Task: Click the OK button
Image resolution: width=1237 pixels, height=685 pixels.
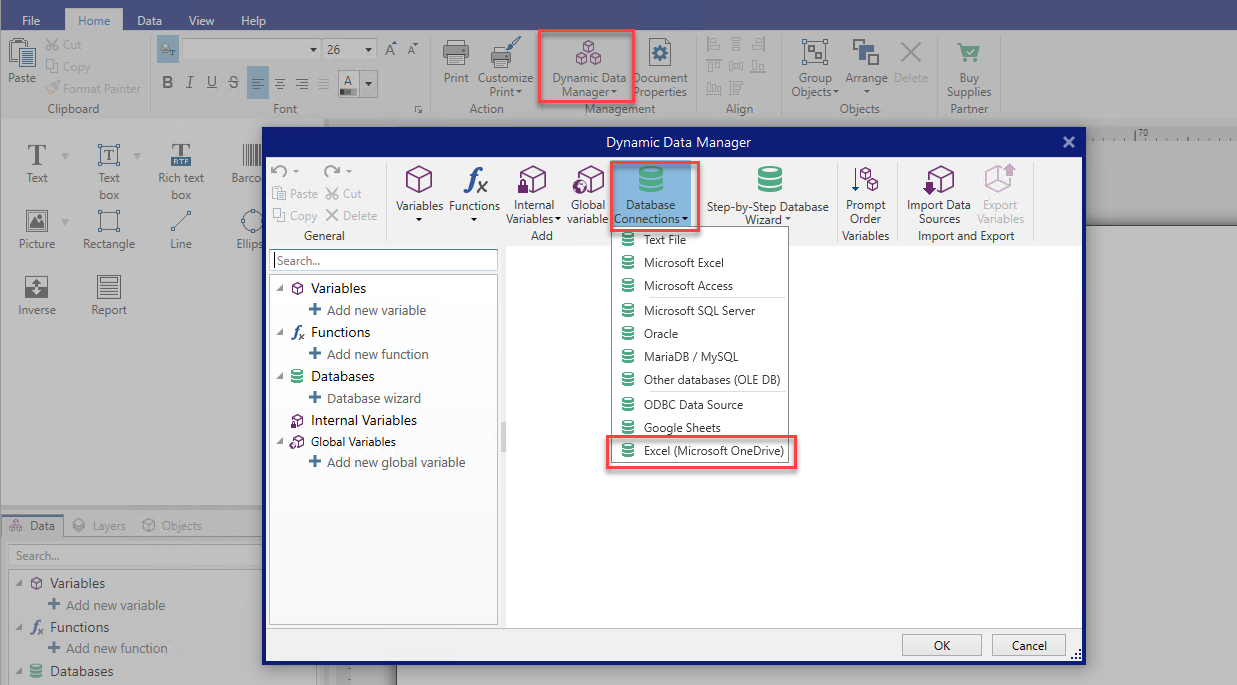Action: tap(940, 645)
